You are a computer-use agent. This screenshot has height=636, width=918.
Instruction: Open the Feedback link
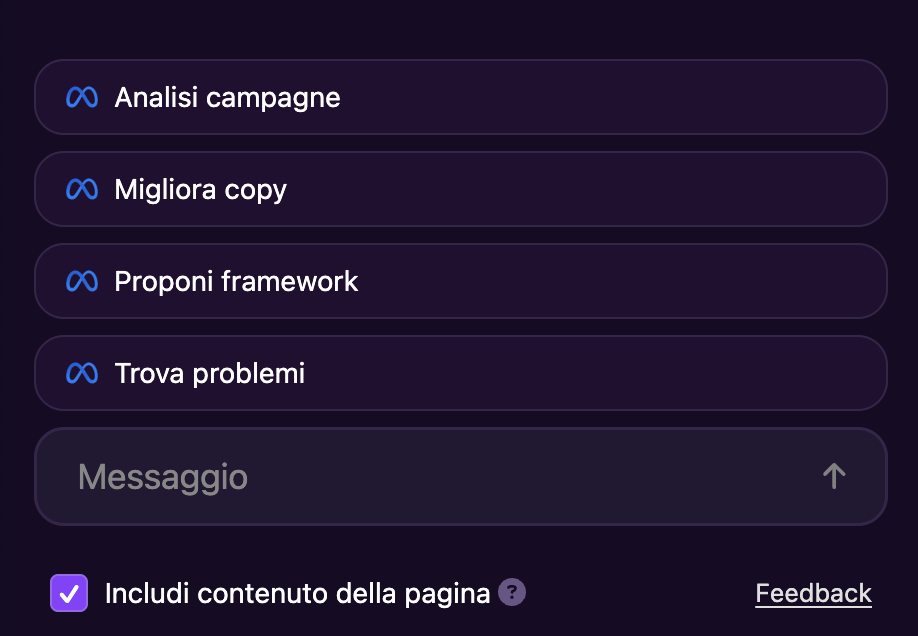click(813, 593)
